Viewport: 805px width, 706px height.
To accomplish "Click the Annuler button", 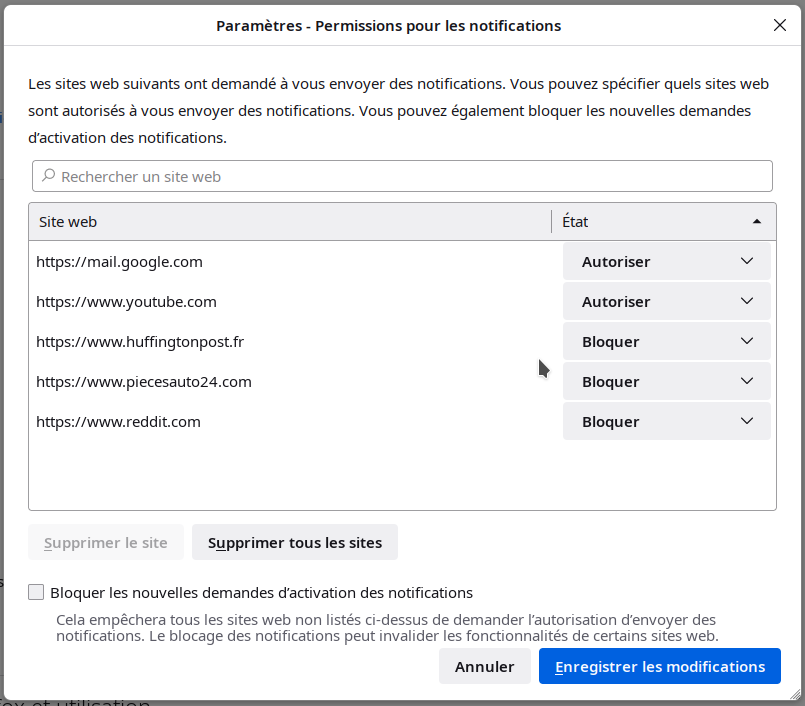I will pyautogui.click(x=484, y=667).
